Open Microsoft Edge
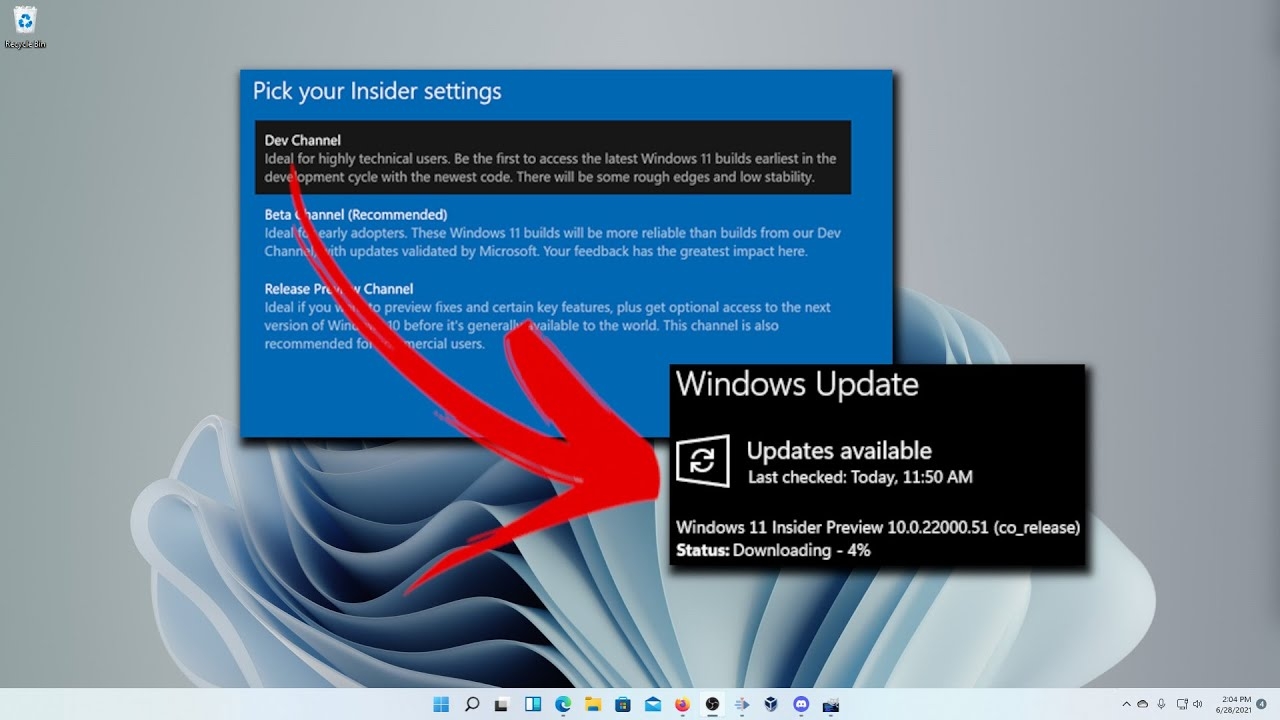Viewport: 1280px width, 720px height. [562, 703]
